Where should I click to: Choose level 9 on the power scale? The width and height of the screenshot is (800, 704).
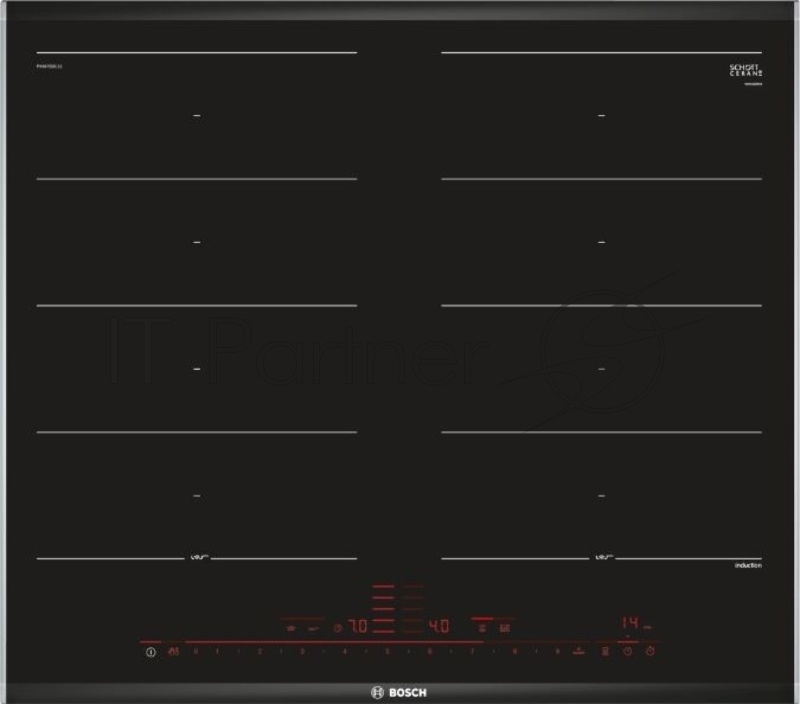[x=556, y=651]
